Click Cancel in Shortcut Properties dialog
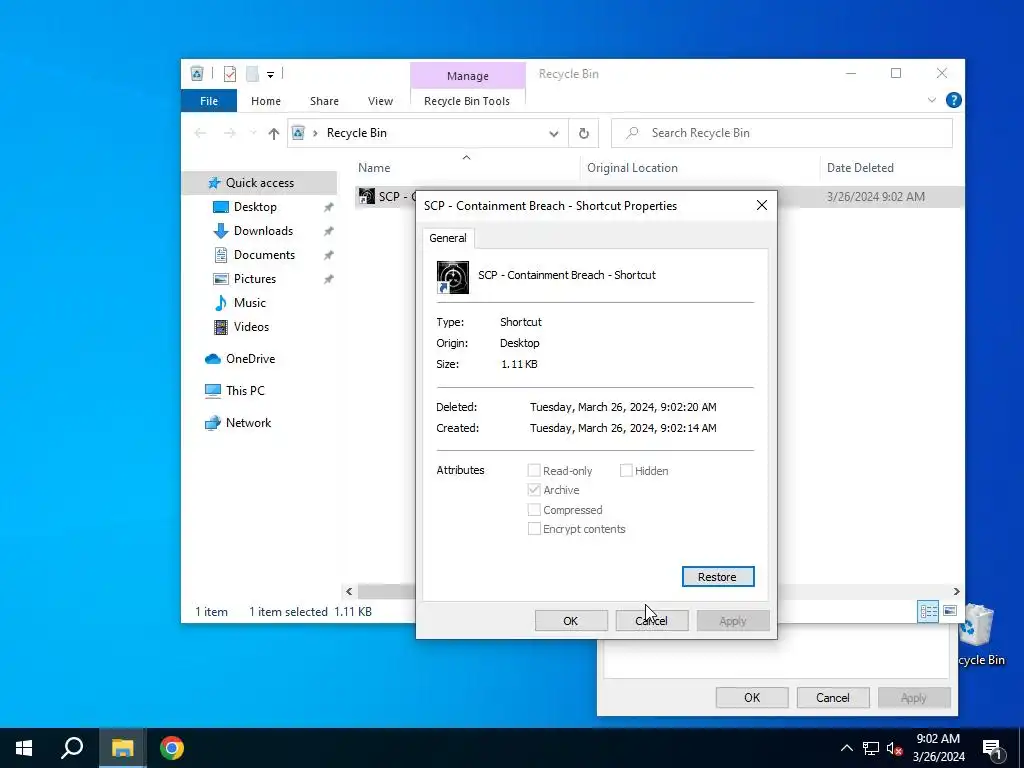 tap(652, 621)
